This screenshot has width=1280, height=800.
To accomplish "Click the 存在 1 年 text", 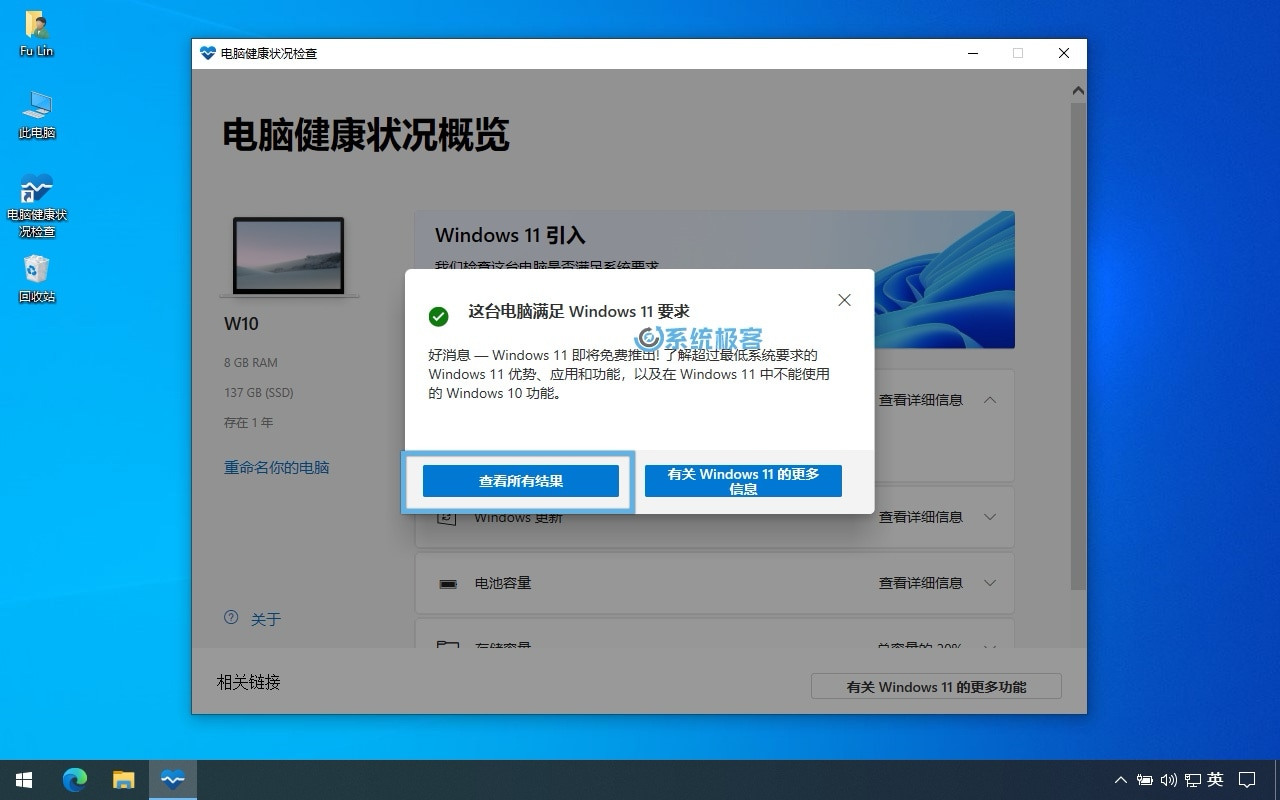I will 249,422.
